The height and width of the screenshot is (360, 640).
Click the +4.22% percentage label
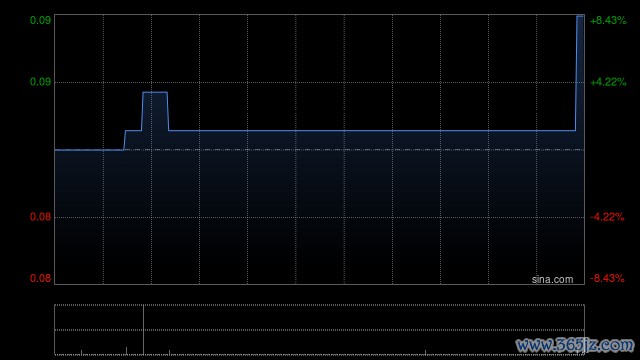click(608, 82)
